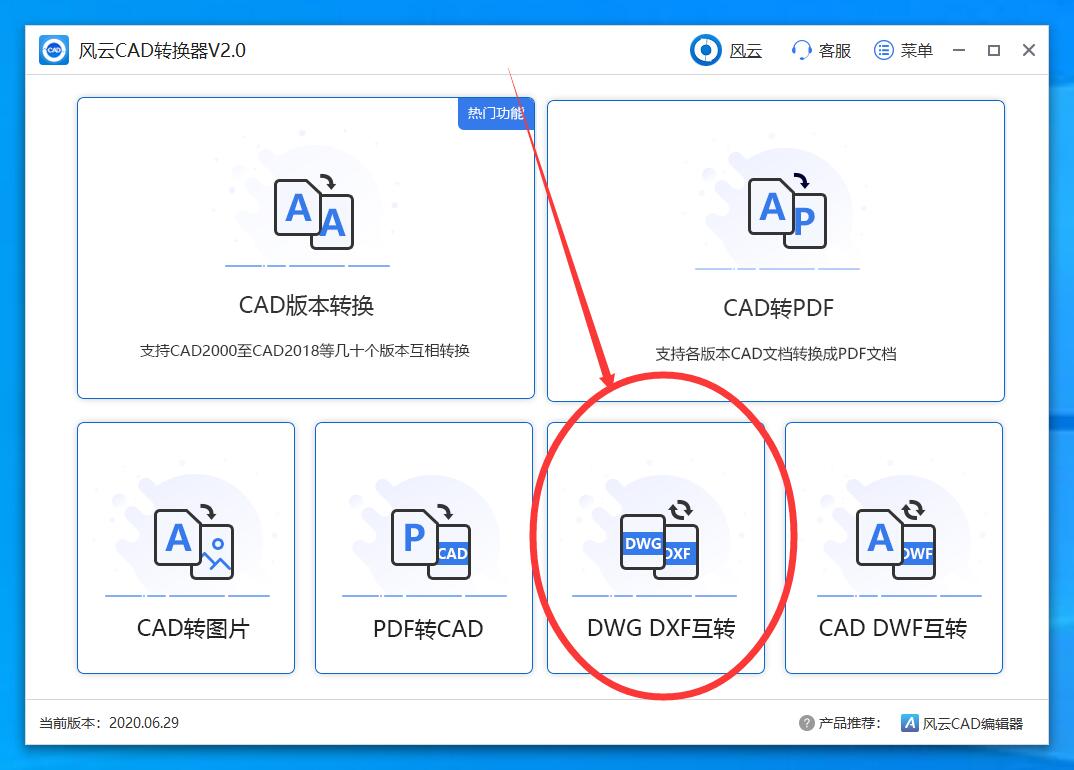Viewport: 1074px width, 770px height.
Task: Click the CAD版本转换 A-to-A icon
Action: pyautogui.click(x=314, y=213)
